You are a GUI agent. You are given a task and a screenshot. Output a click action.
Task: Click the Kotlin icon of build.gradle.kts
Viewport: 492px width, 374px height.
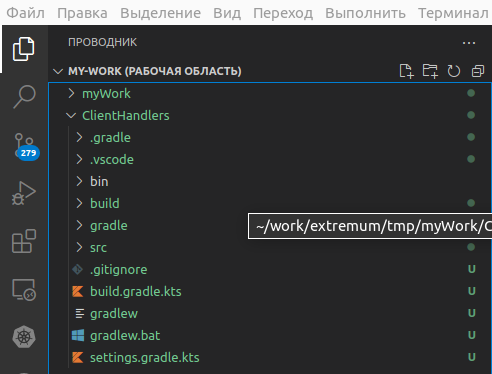[x=78, y=292]
